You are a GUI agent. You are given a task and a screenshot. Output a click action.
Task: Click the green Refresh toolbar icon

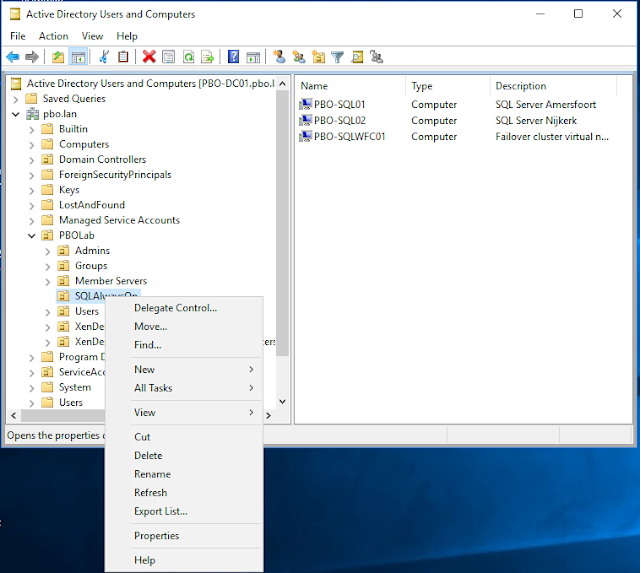(188, 57)
